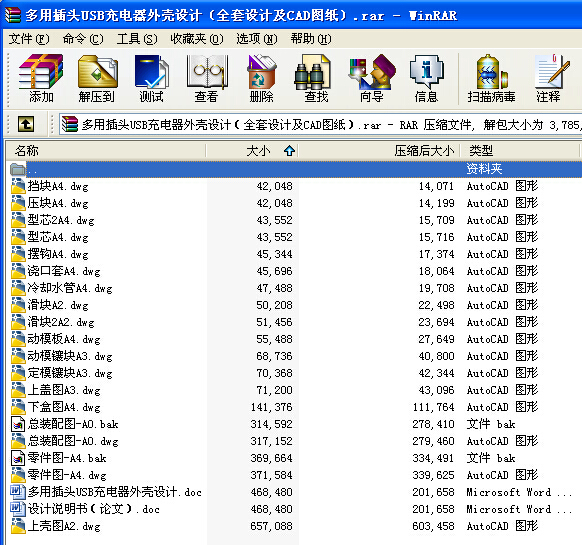Select the file 滑块2A2.dwg
Image resolution: width=582 pixels, height=545 pixels.
[x=61, y=322]
